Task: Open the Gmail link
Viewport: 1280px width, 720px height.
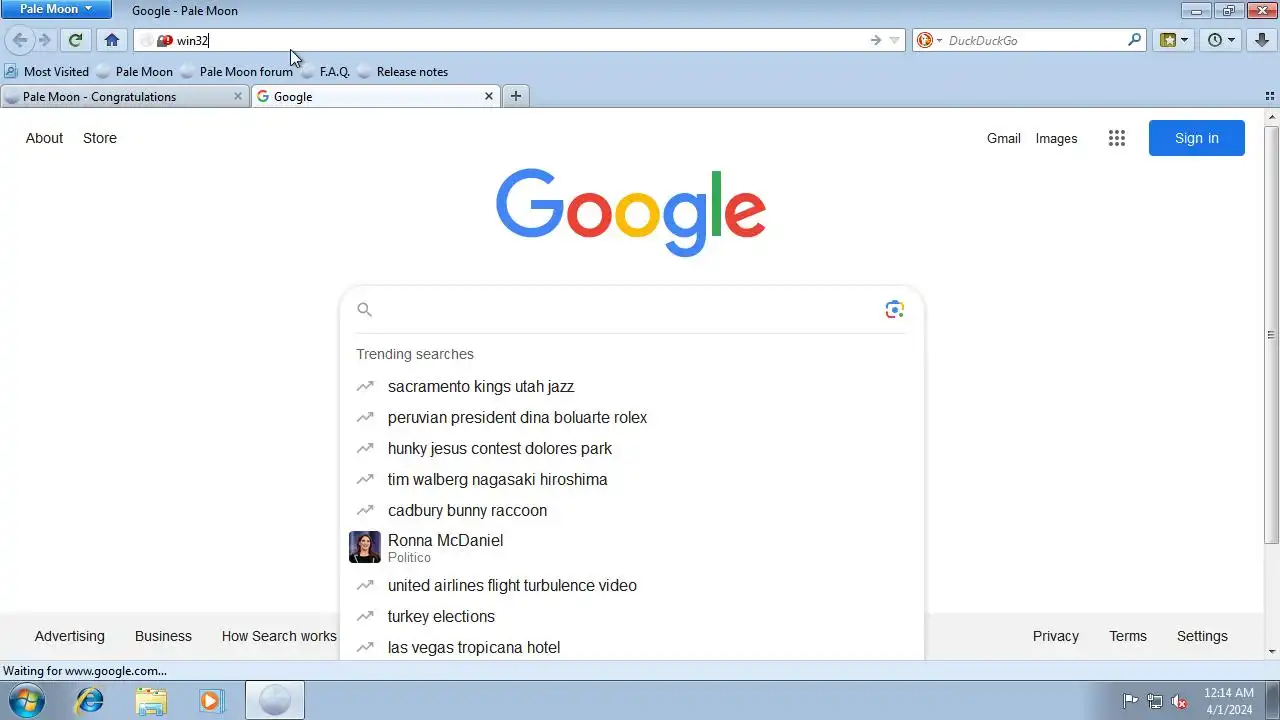Action: (1004, 139)
